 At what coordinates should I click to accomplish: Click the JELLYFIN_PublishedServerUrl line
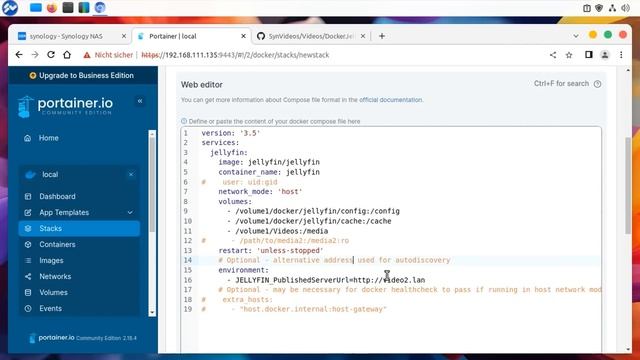(326, 280)
